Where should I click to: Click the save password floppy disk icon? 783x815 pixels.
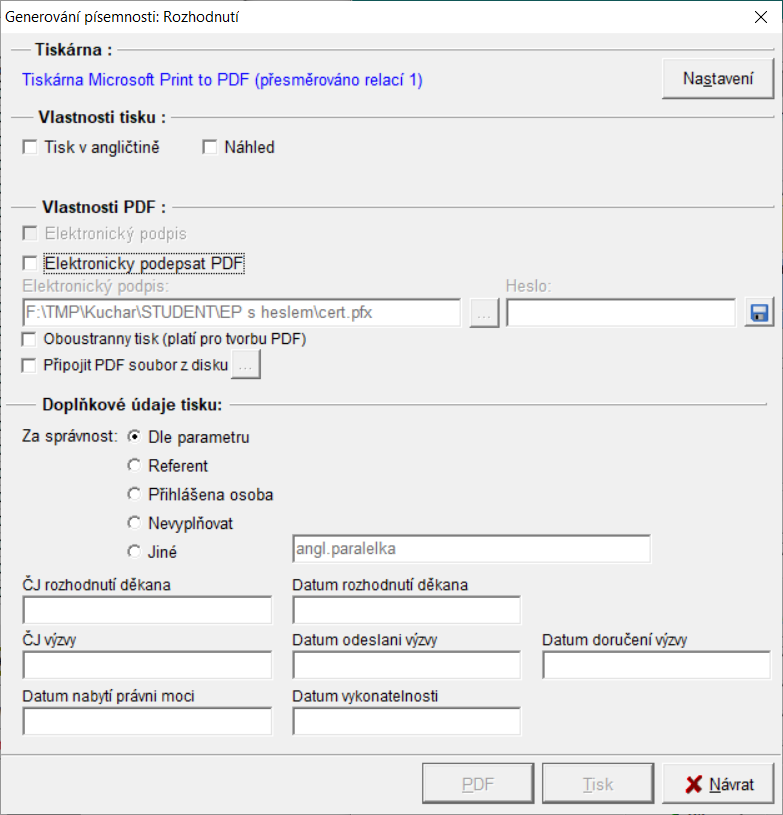(x=759, y=313)
